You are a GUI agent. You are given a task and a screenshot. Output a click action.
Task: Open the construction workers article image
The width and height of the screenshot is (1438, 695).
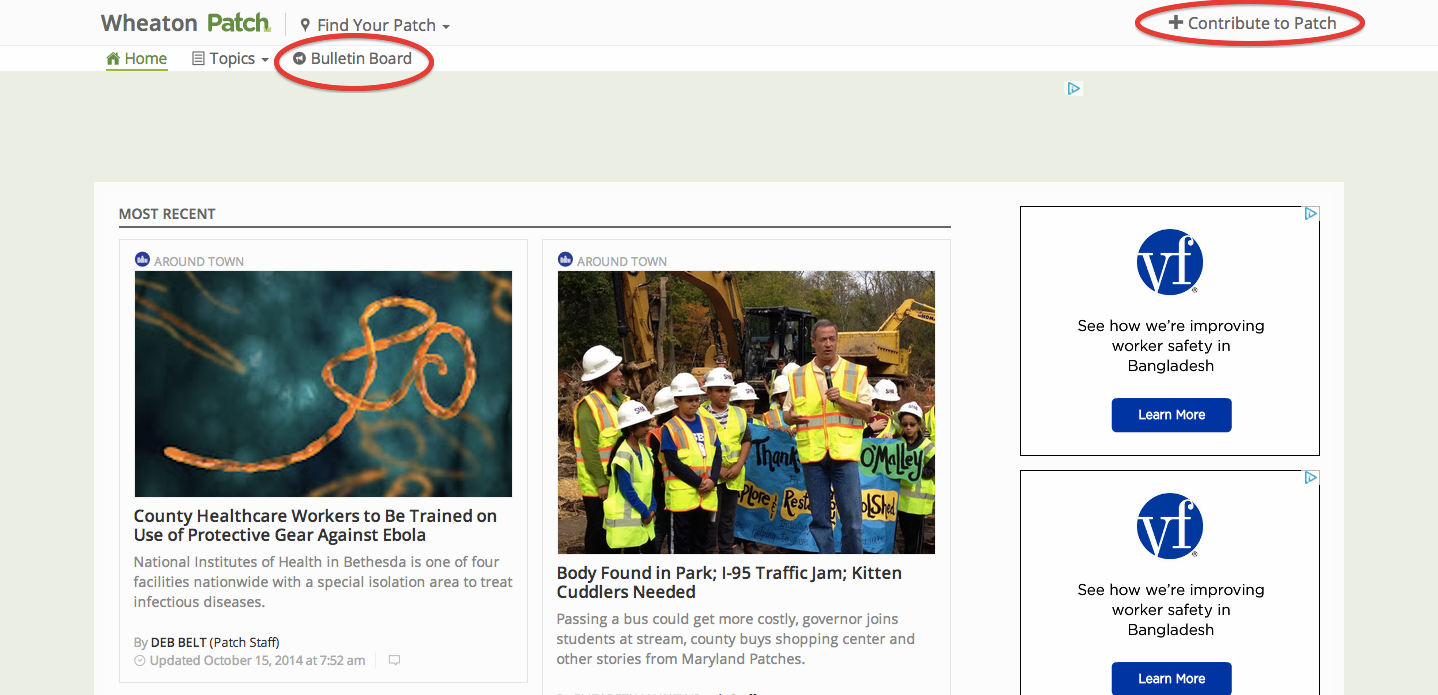(x=746, y=412)
